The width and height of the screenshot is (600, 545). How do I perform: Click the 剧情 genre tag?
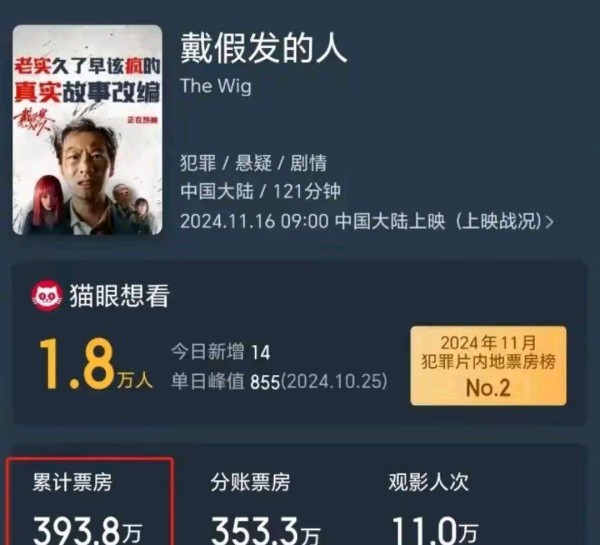click(x=308, y=163)
